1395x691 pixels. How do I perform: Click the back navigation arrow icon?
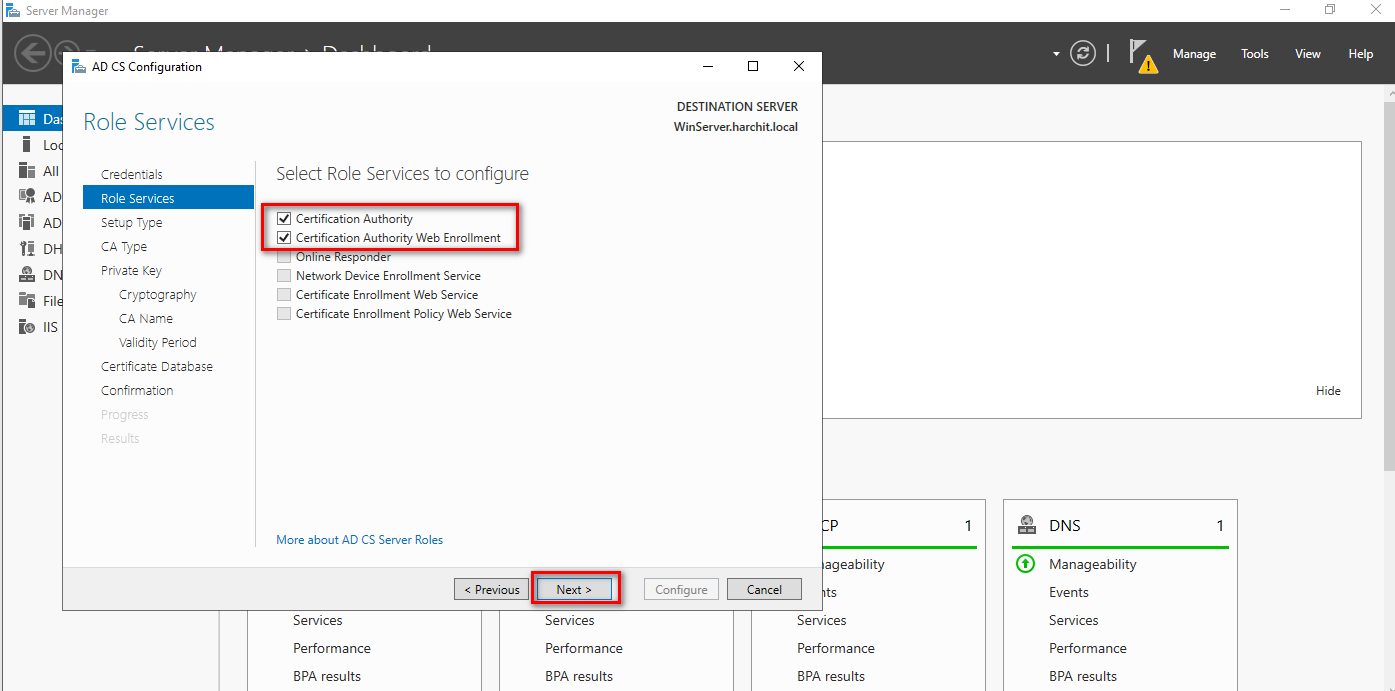tap(32, 54)
